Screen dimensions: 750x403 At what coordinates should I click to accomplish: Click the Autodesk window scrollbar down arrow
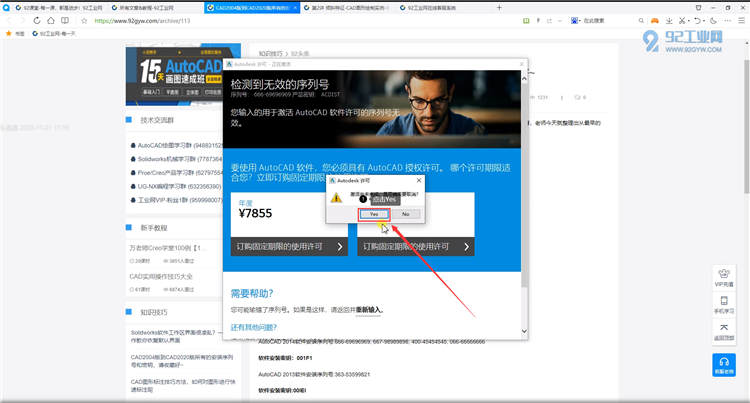pos(524,331)
